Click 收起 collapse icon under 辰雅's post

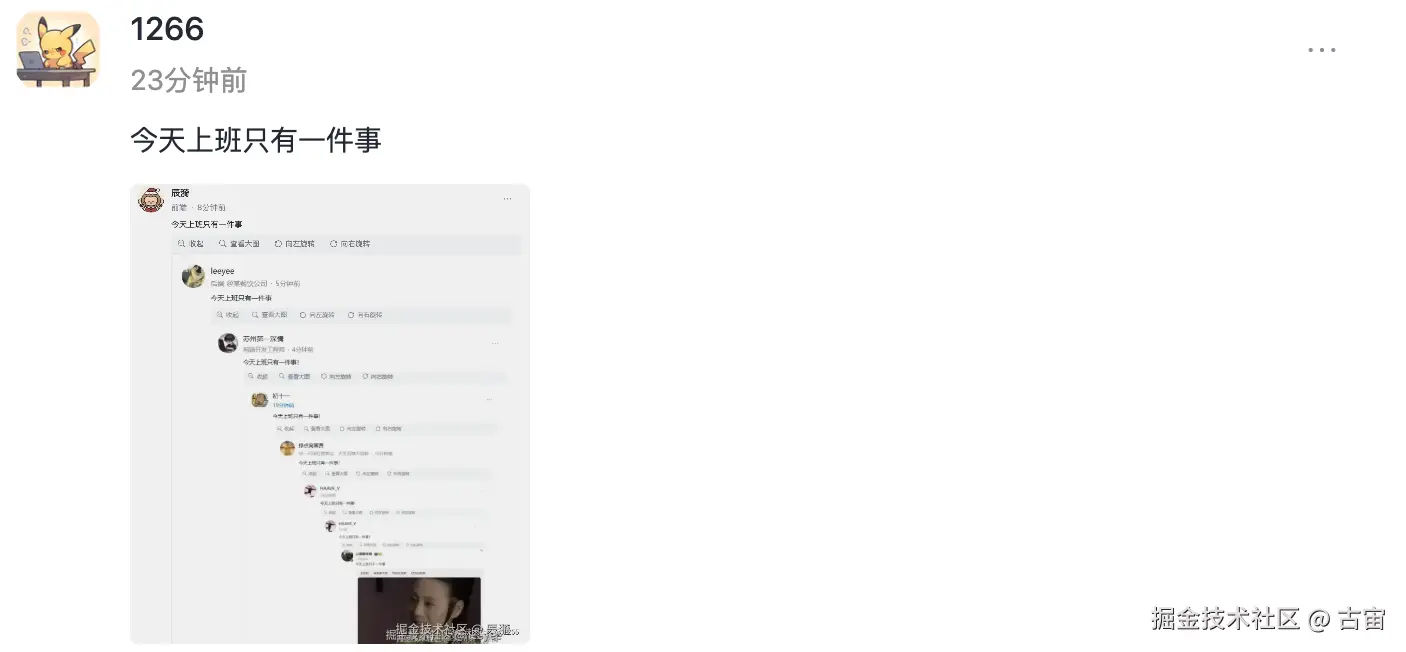(x=191, y=243)
